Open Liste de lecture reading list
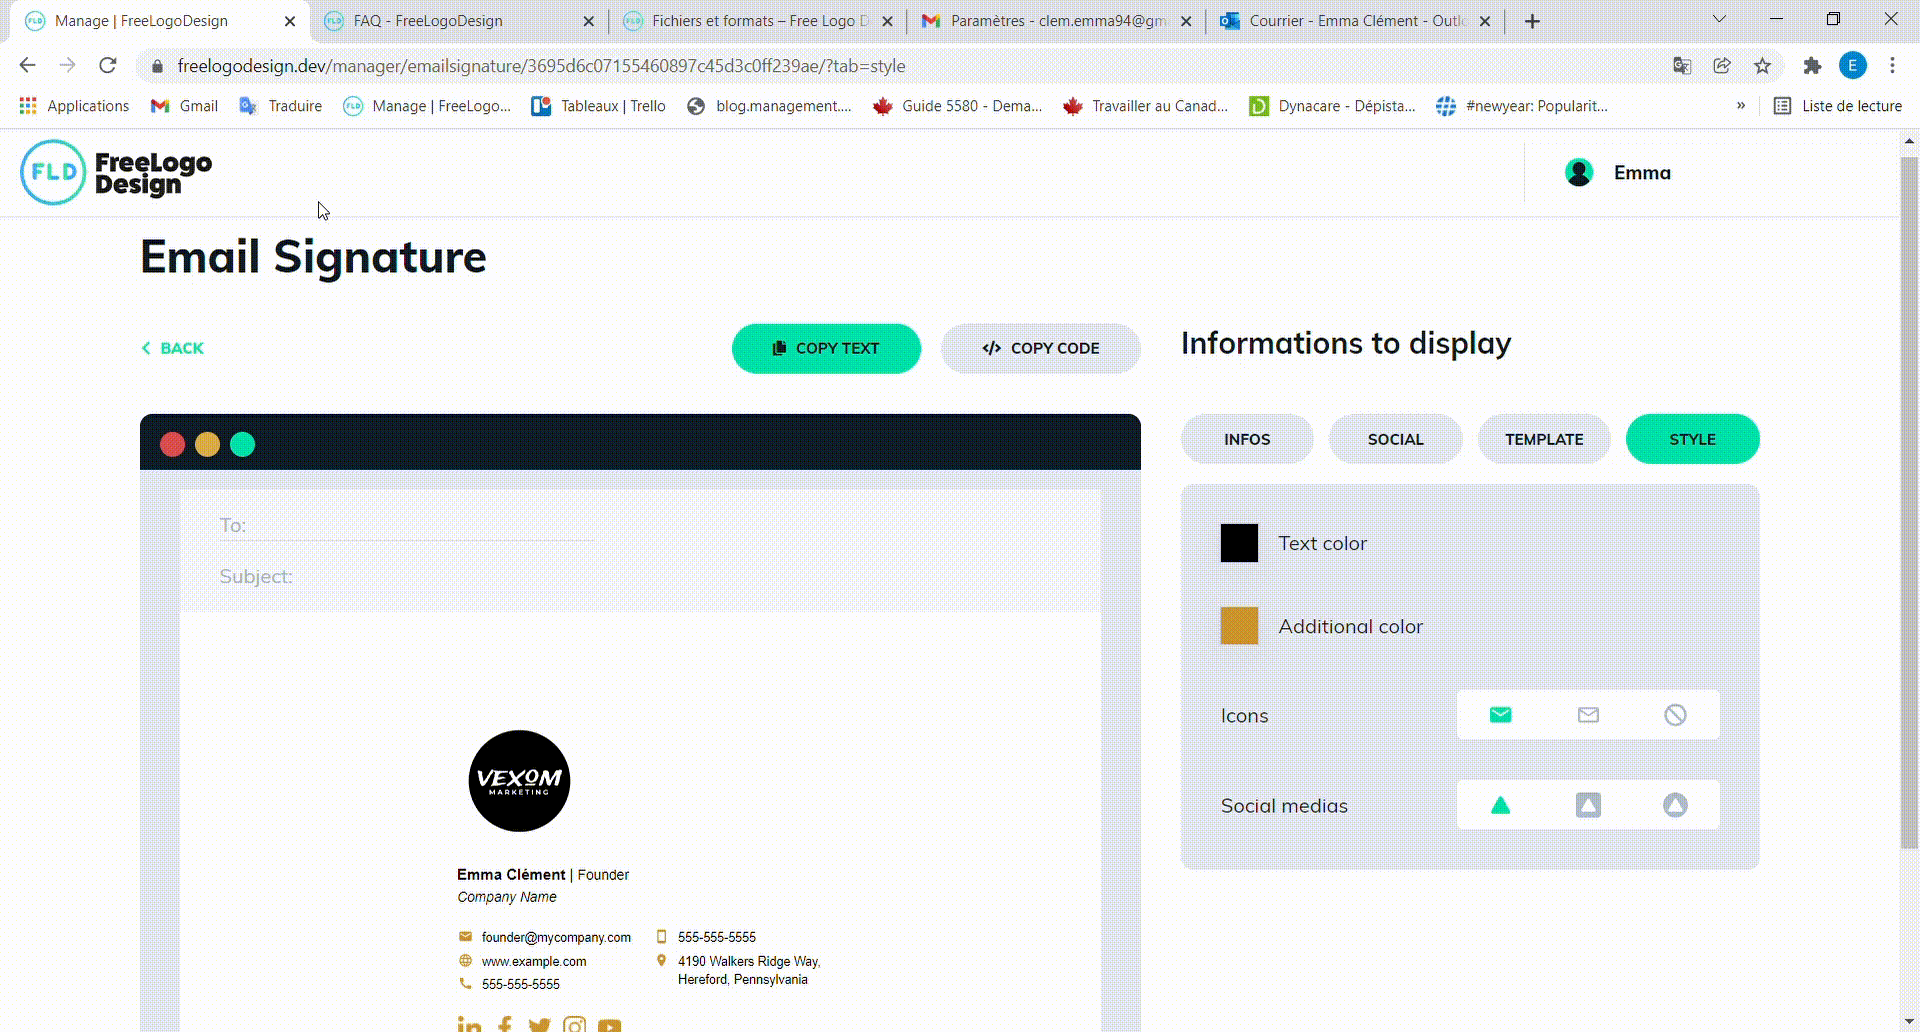This screenshot has height=1032, width=1920. pos(1837,106)
